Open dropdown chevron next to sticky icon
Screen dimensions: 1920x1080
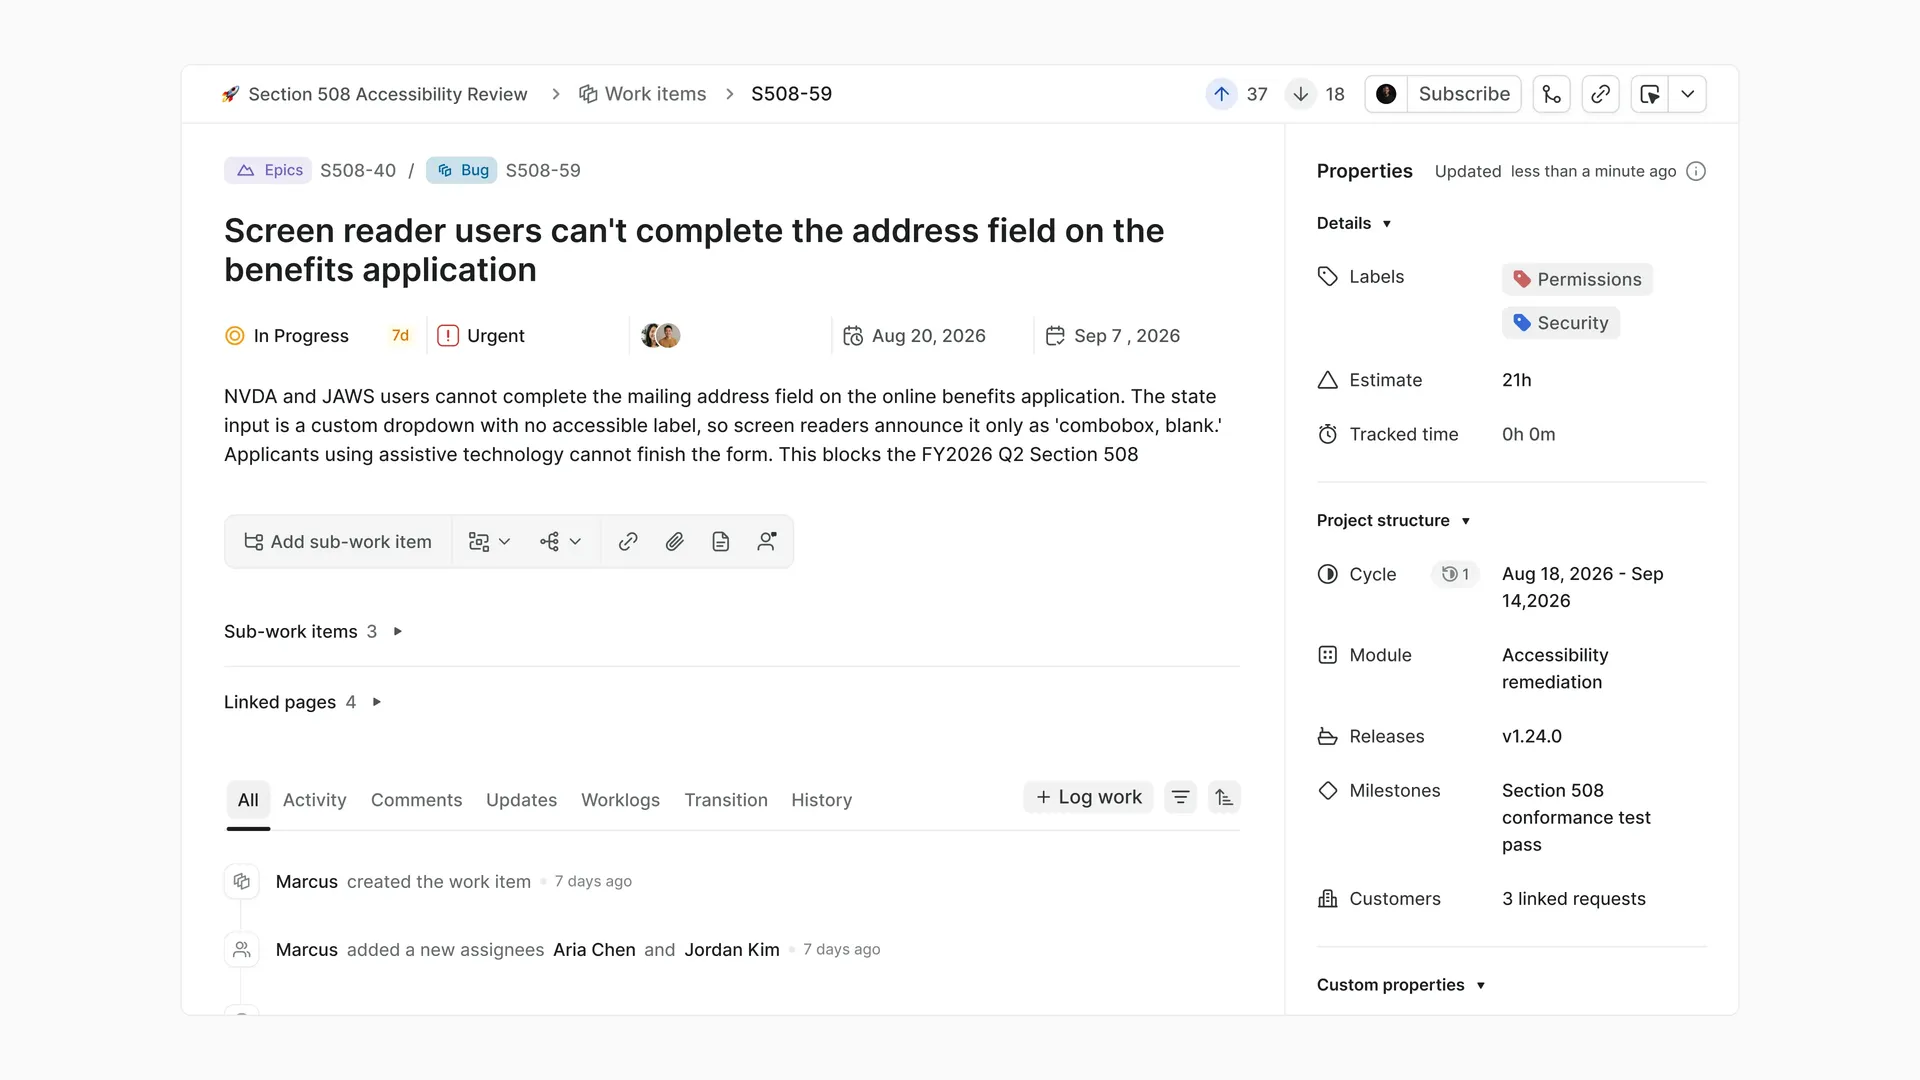tap(1688, 94)
